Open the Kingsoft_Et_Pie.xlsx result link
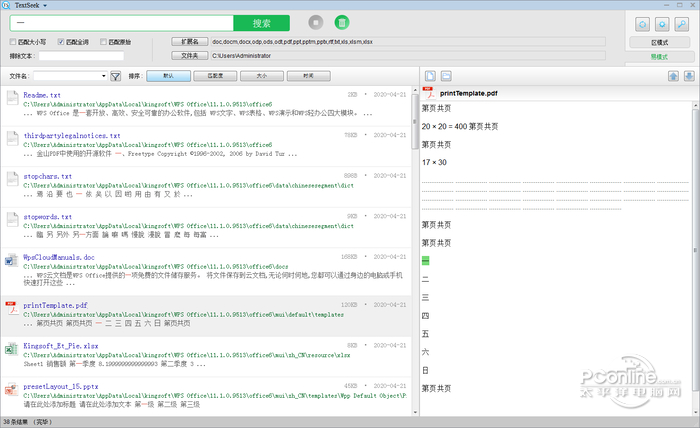Screen dimensions: 700x428 point(61,346)
